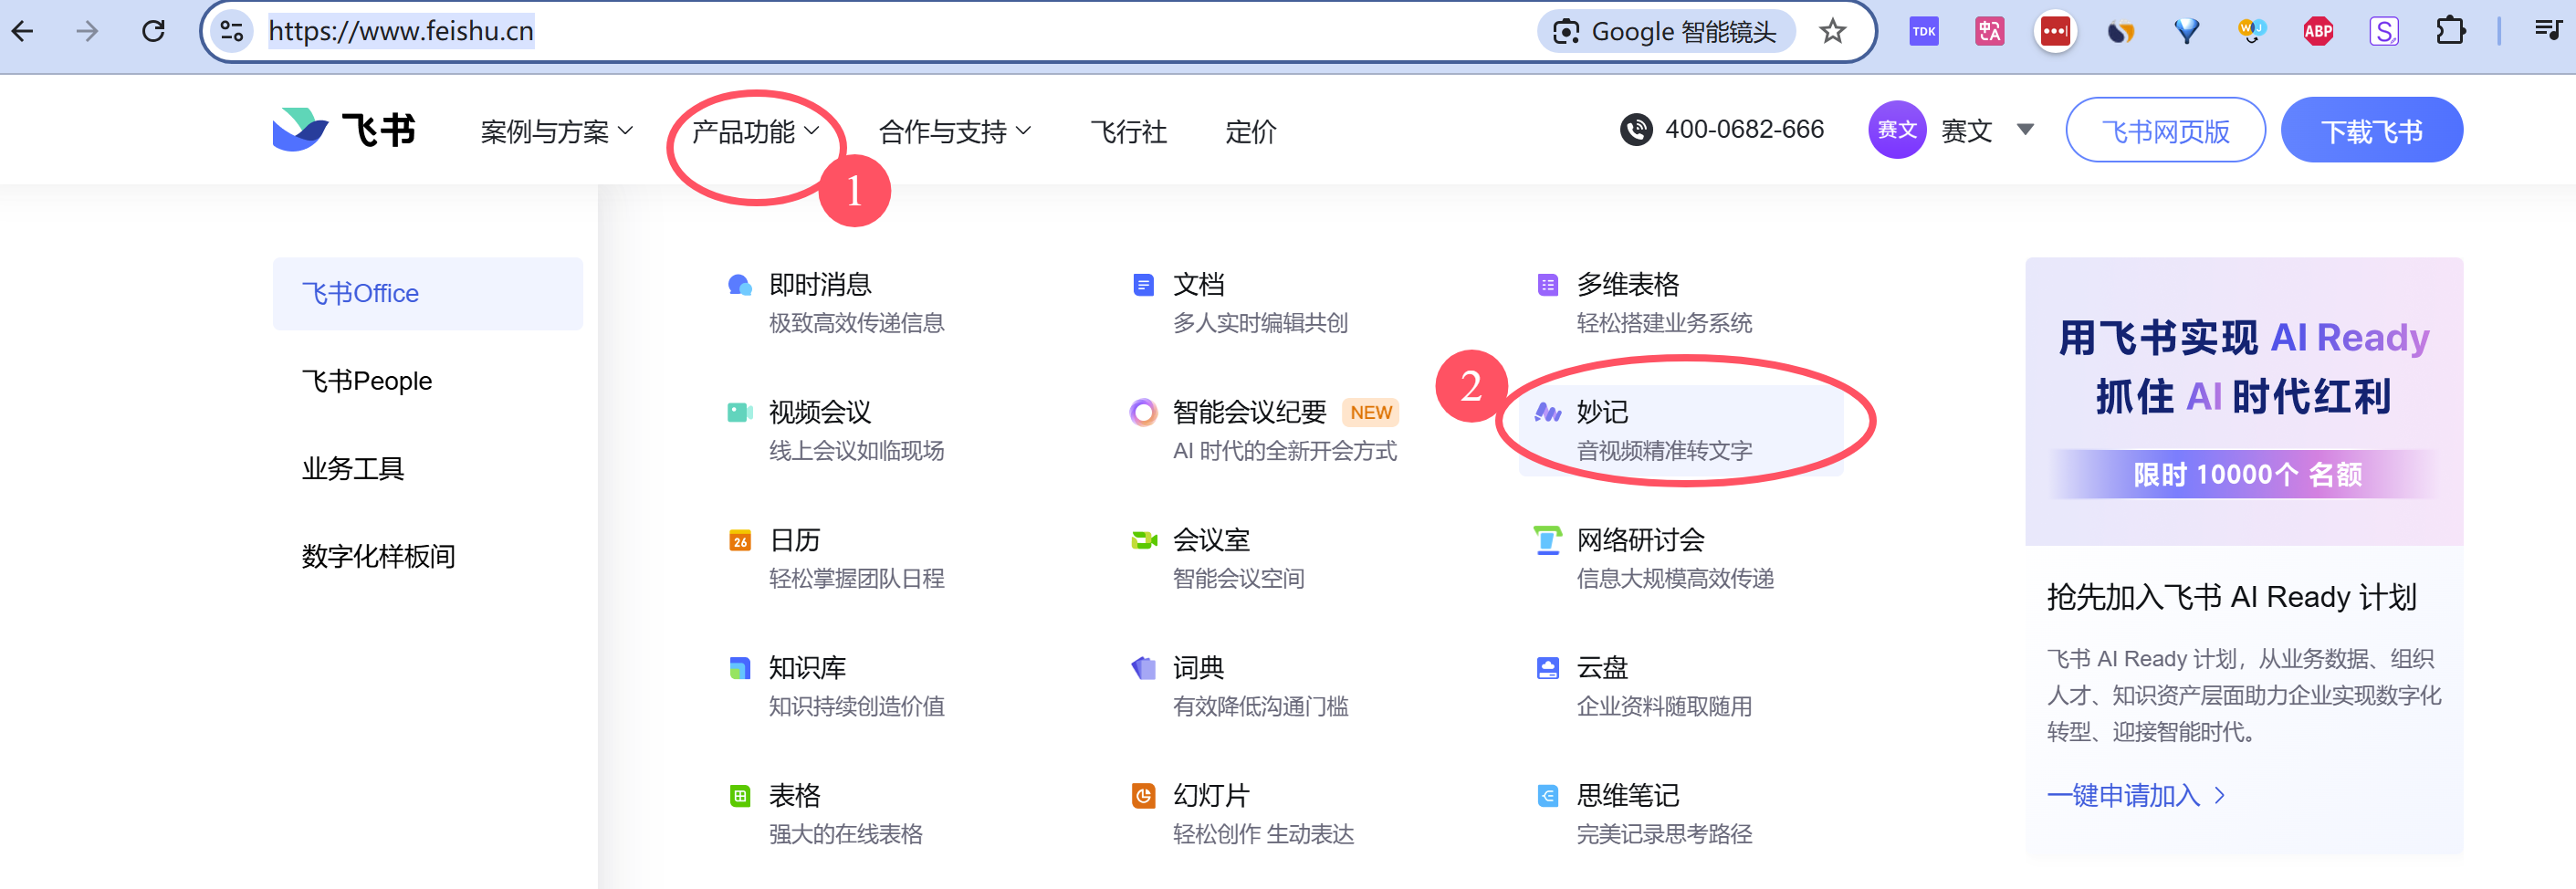
Task: Open site info icon in address bar
Action: coord(232,31)
